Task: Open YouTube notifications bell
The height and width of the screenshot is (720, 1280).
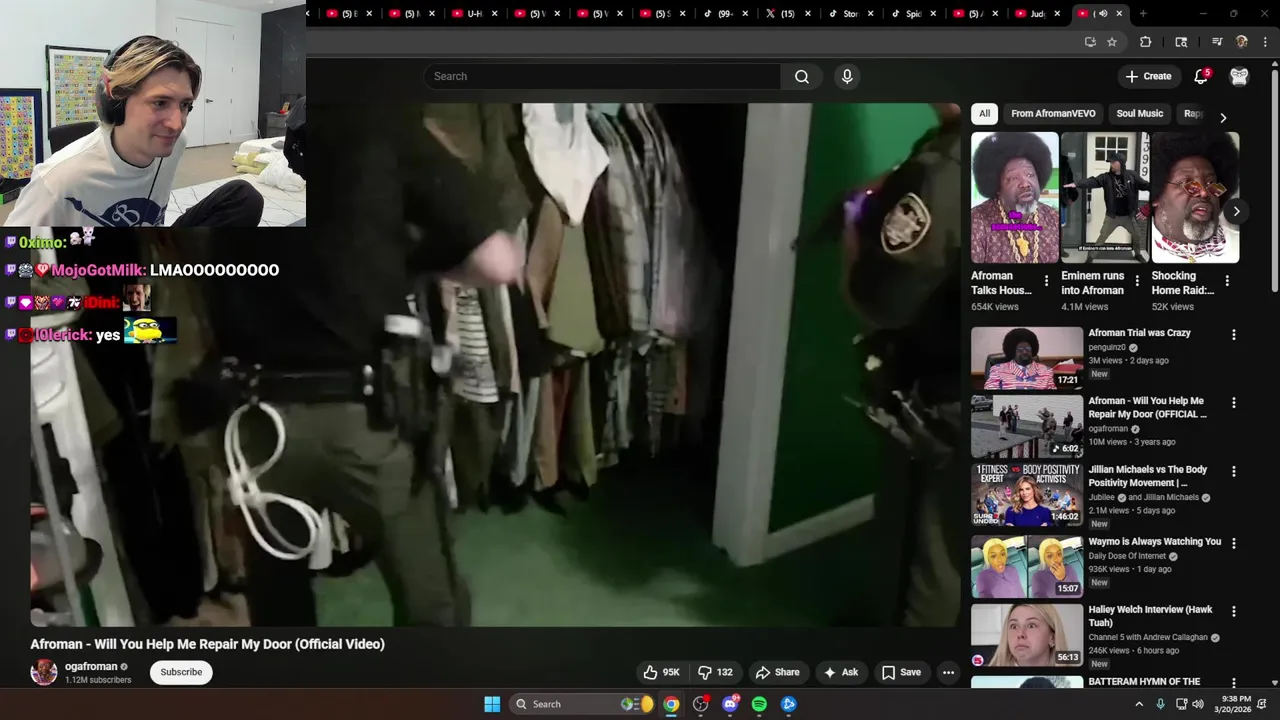Action: [1201, 76]
